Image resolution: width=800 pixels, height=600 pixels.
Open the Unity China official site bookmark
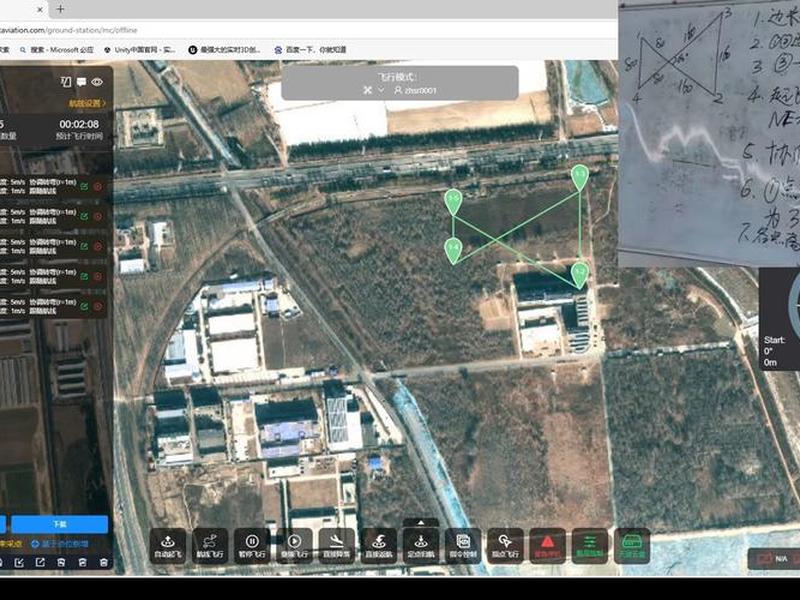(x=139, y=50)
